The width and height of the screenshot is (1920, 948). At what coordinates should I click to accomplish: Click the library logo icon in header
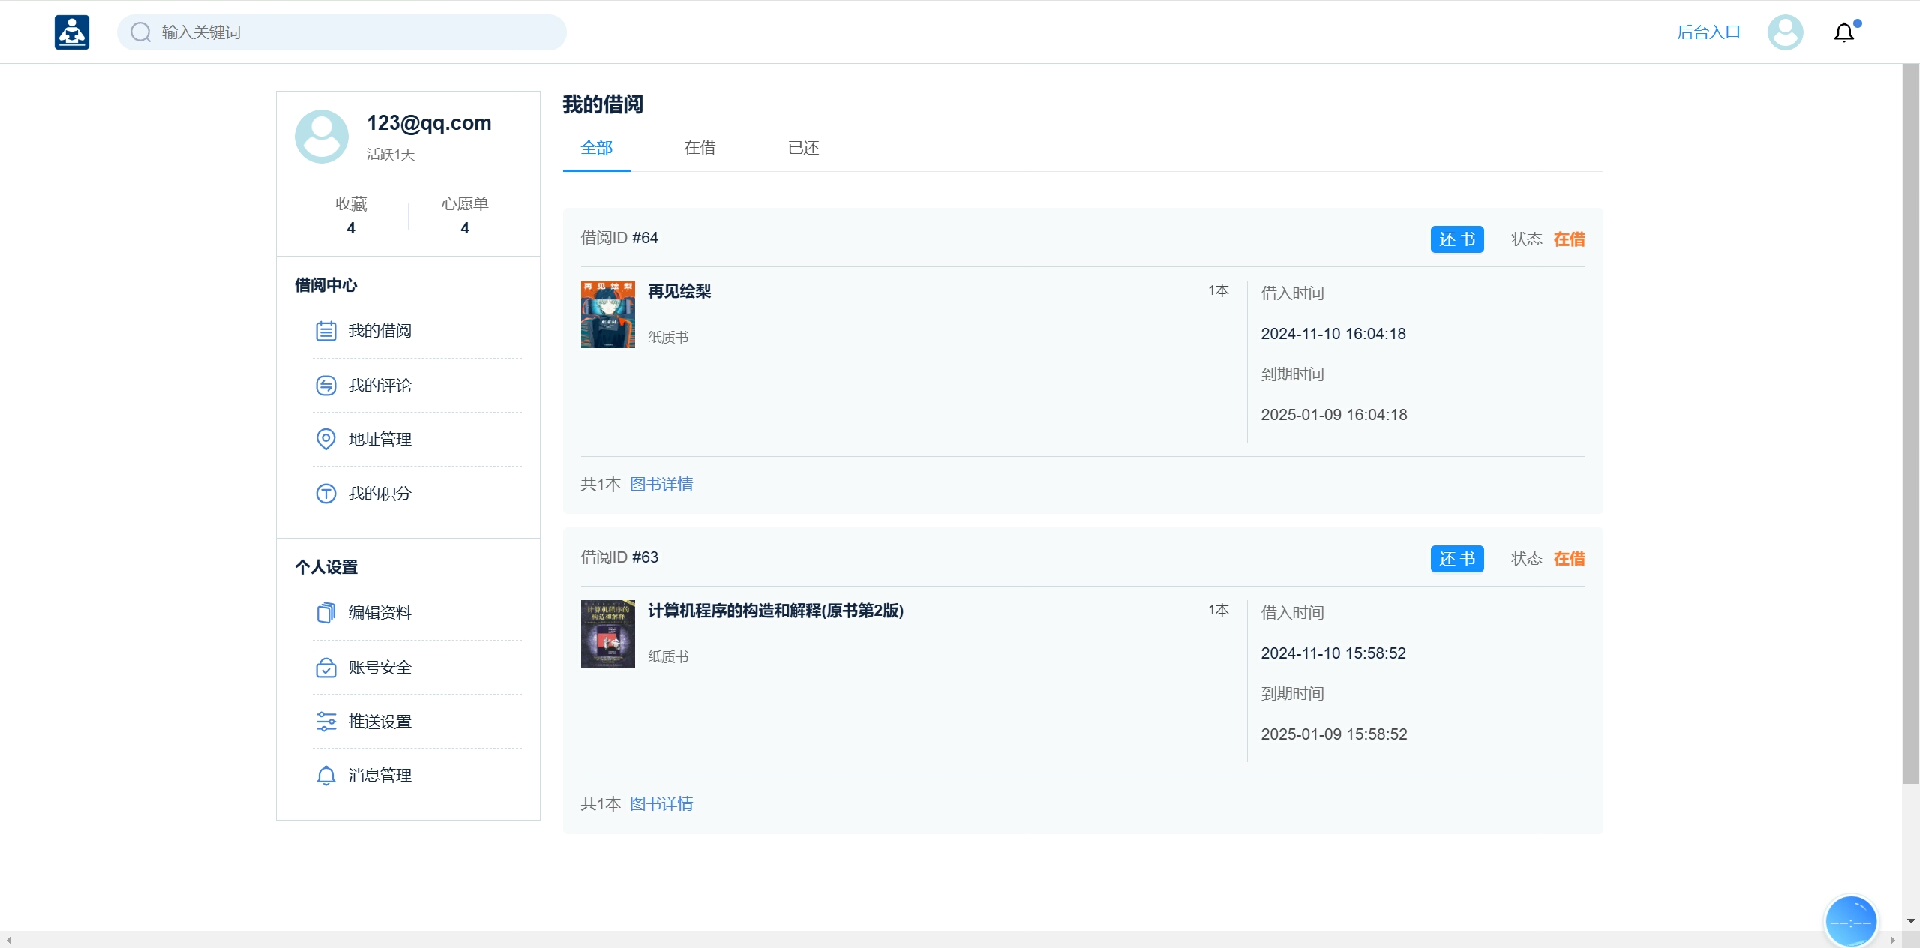click(x=72, y=32)
